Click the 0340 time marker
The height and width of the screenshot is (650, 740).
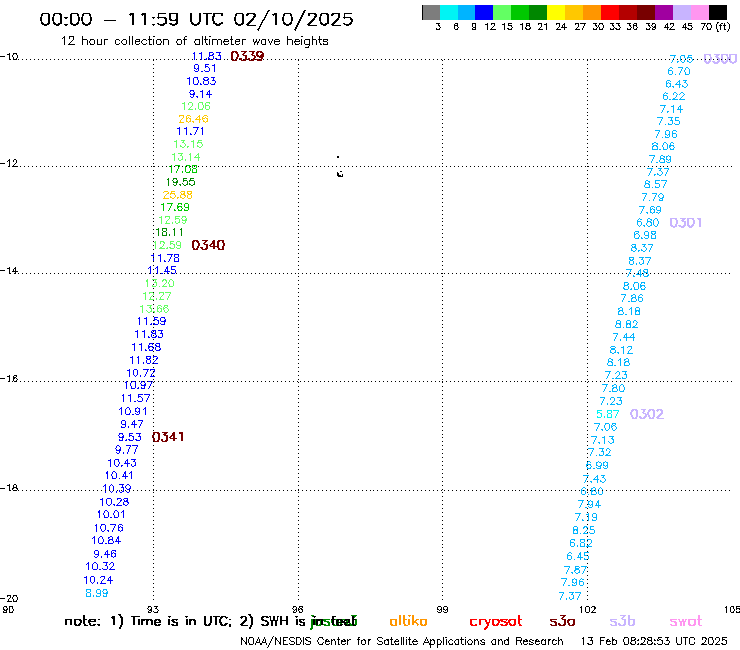coord(208,245)
